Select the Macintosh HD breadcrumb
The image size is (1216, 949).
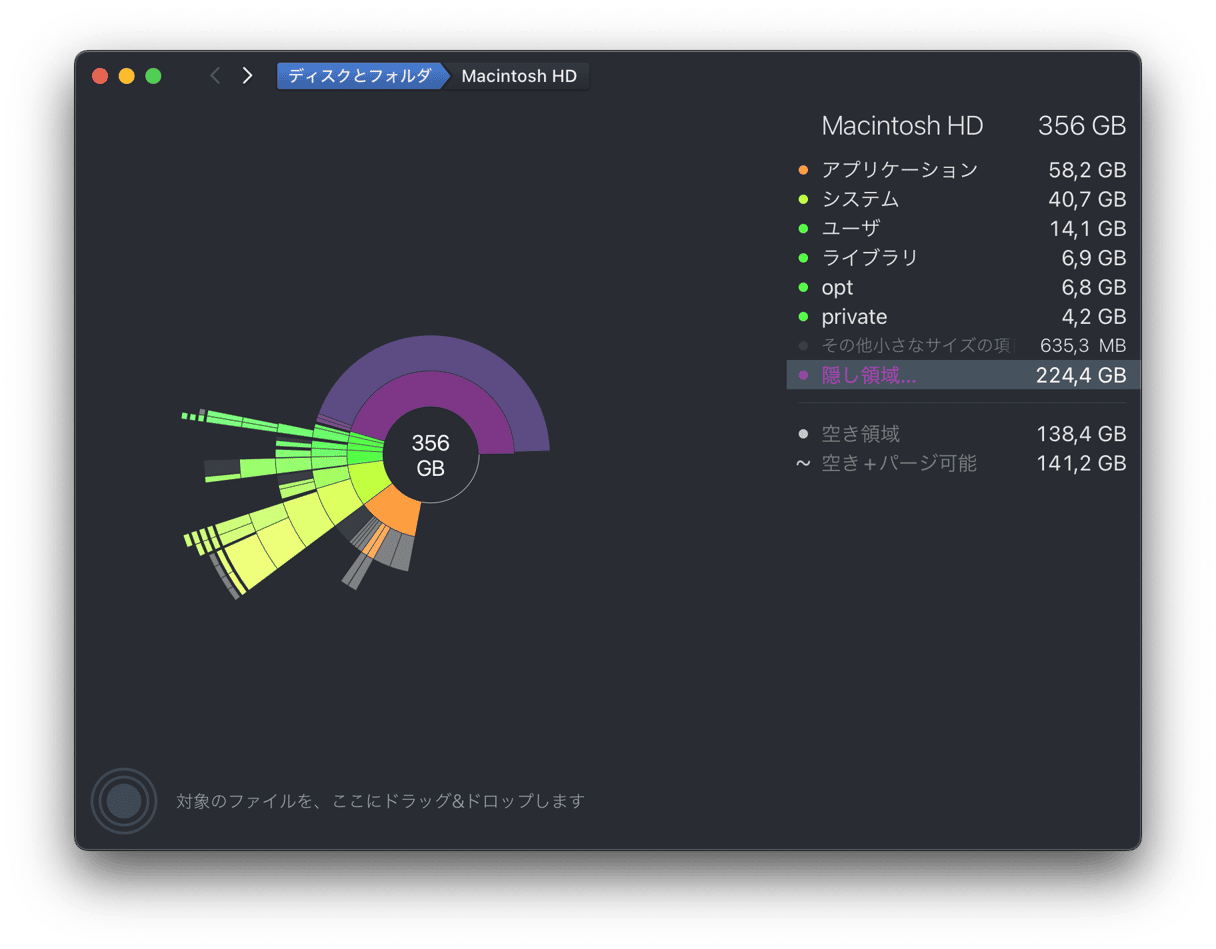[x=519, y=76]
